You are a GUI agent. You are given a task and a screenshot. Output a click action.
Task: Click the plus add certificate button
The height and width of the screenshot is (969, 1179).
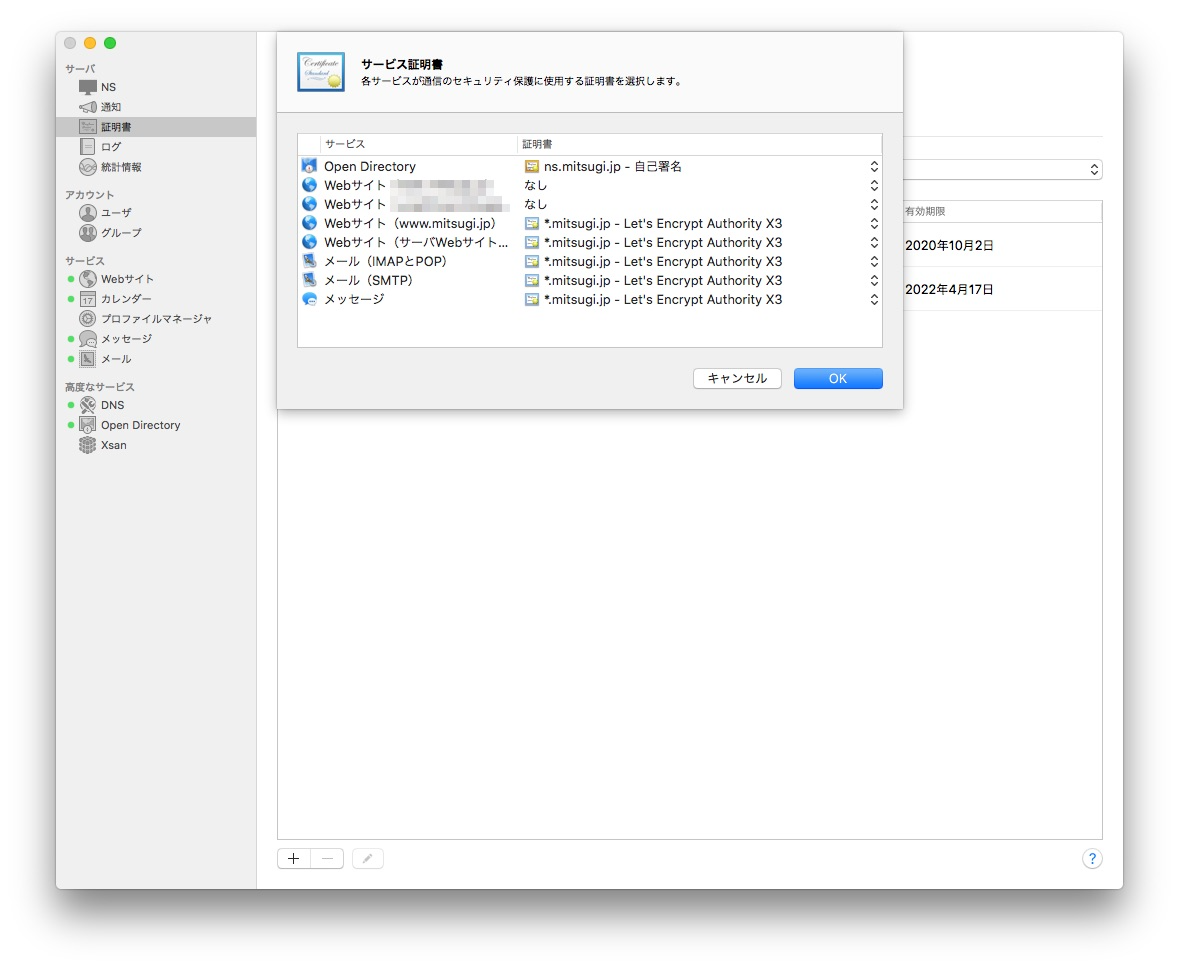(x=294, y=859)
